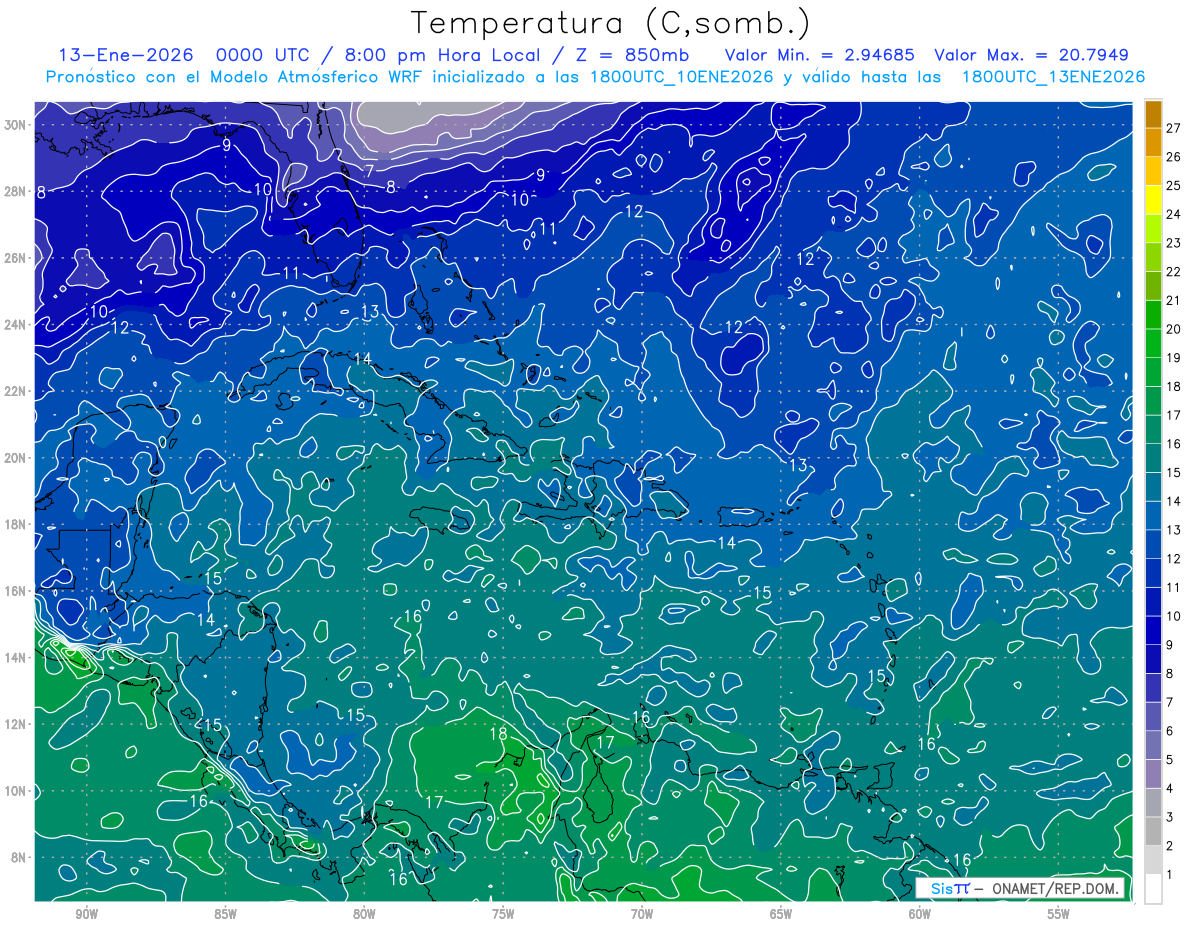Click the SisPi ONAMET/REP.DOM. logo box
The width and height of the screenshot is (1200, 927).
1019,888
